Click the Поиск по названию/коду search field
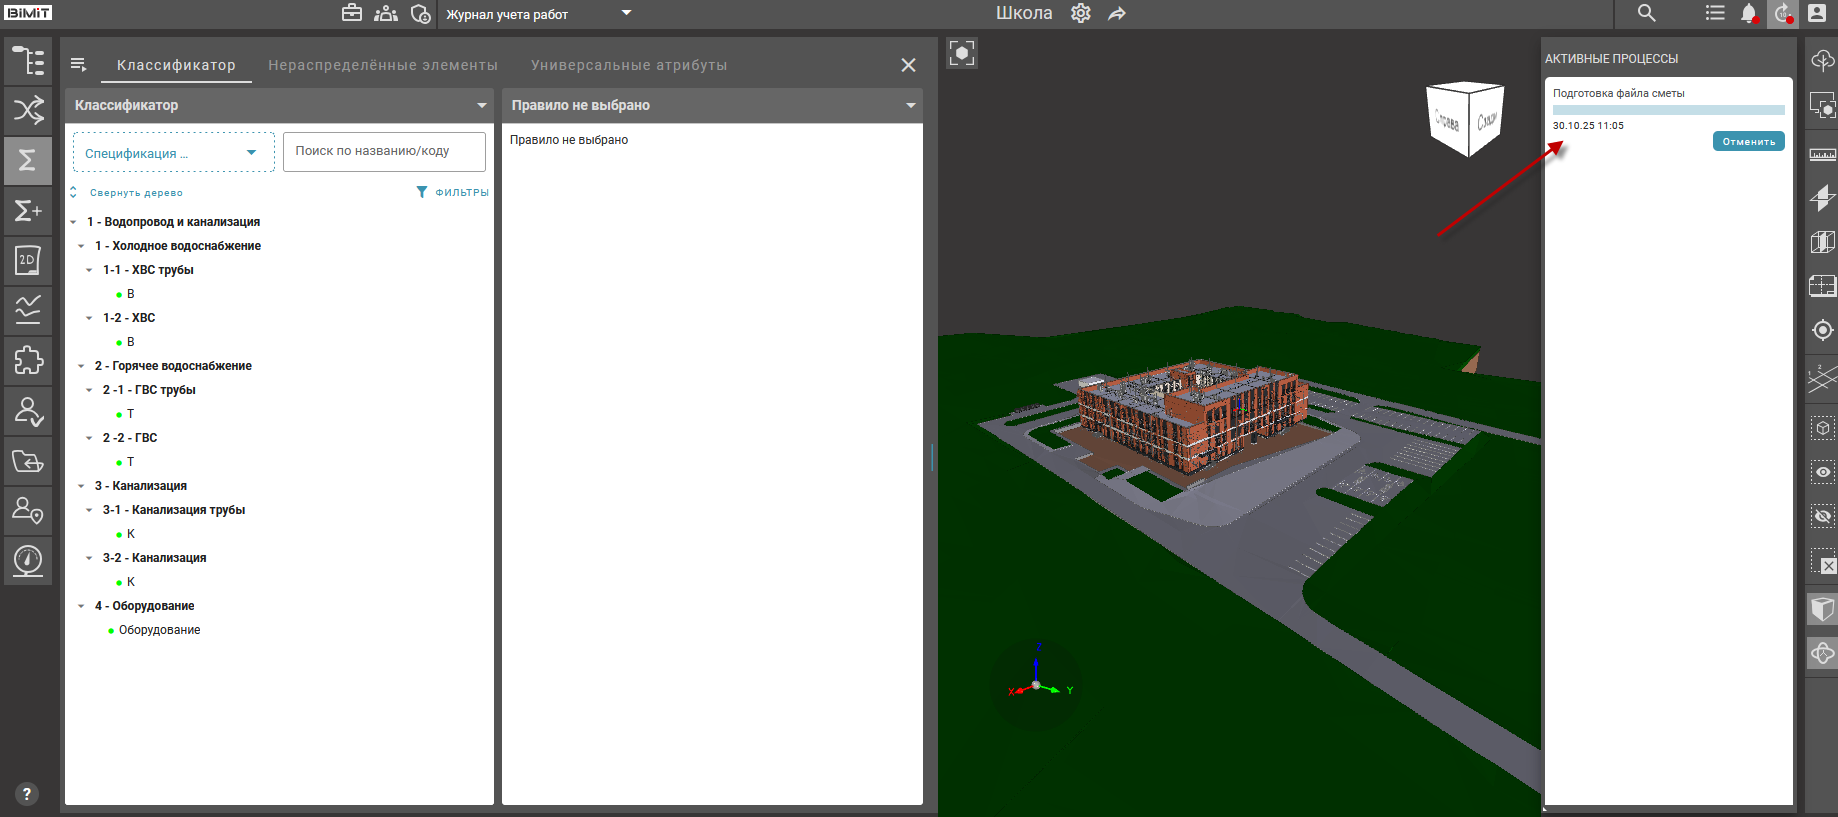The image size is (1838, 817). 384,152
